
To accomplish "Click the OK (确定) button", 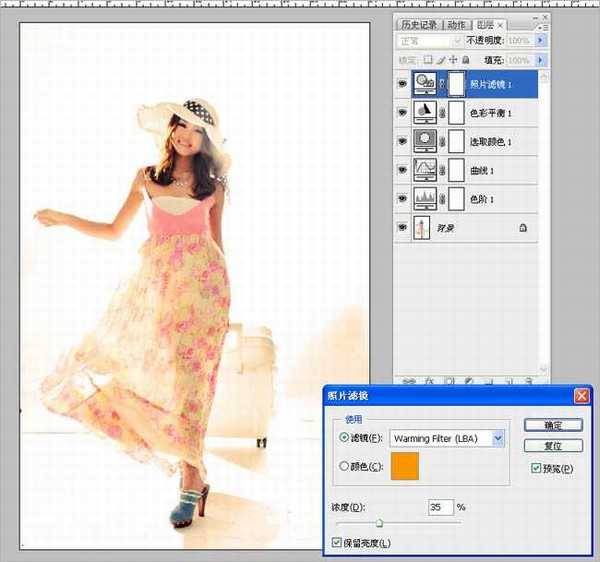I will 553,425.
